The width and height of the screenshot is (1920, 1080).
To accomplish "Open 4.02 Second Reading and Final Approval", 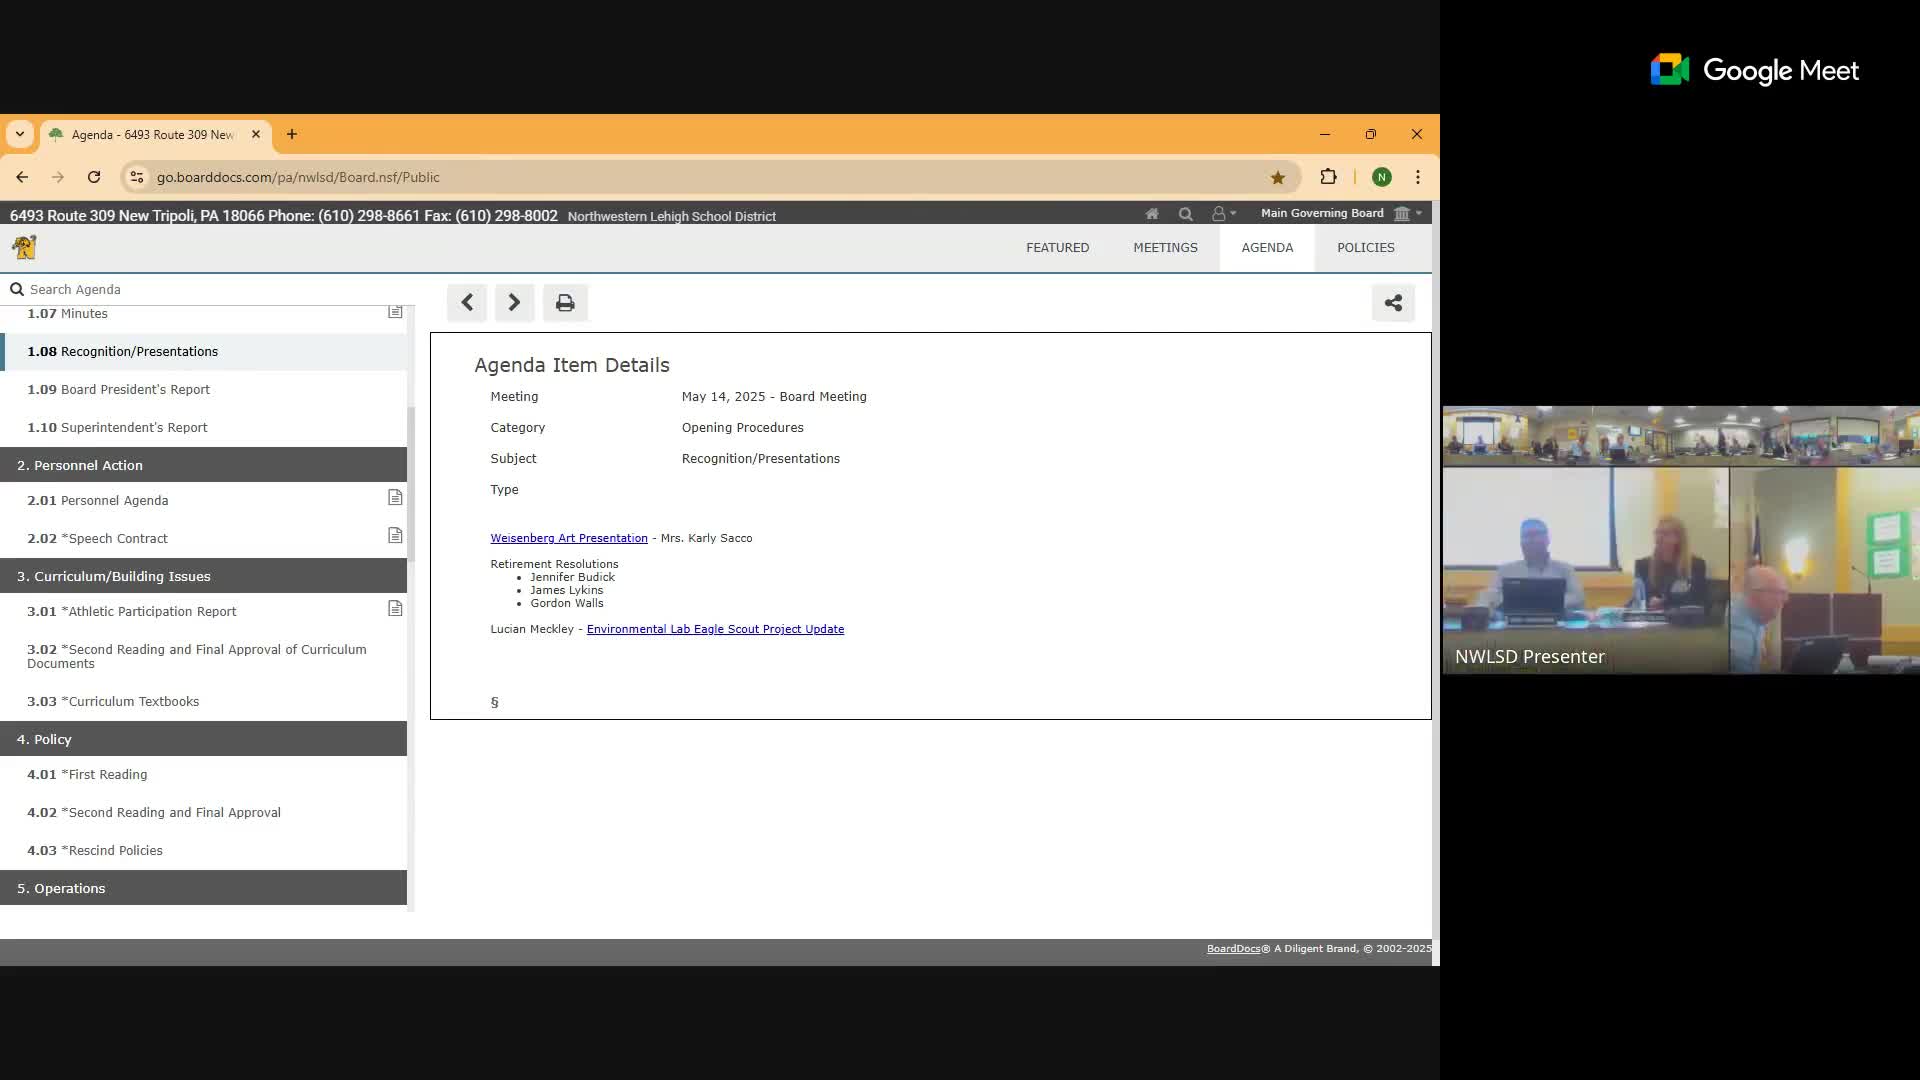I will tap(204, 812).
